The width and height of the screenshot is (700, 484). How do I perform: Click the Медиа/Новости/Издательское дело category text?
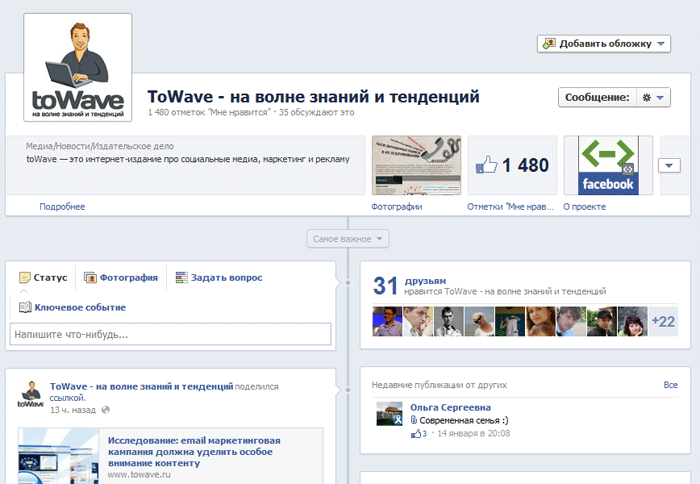(100, 146)
